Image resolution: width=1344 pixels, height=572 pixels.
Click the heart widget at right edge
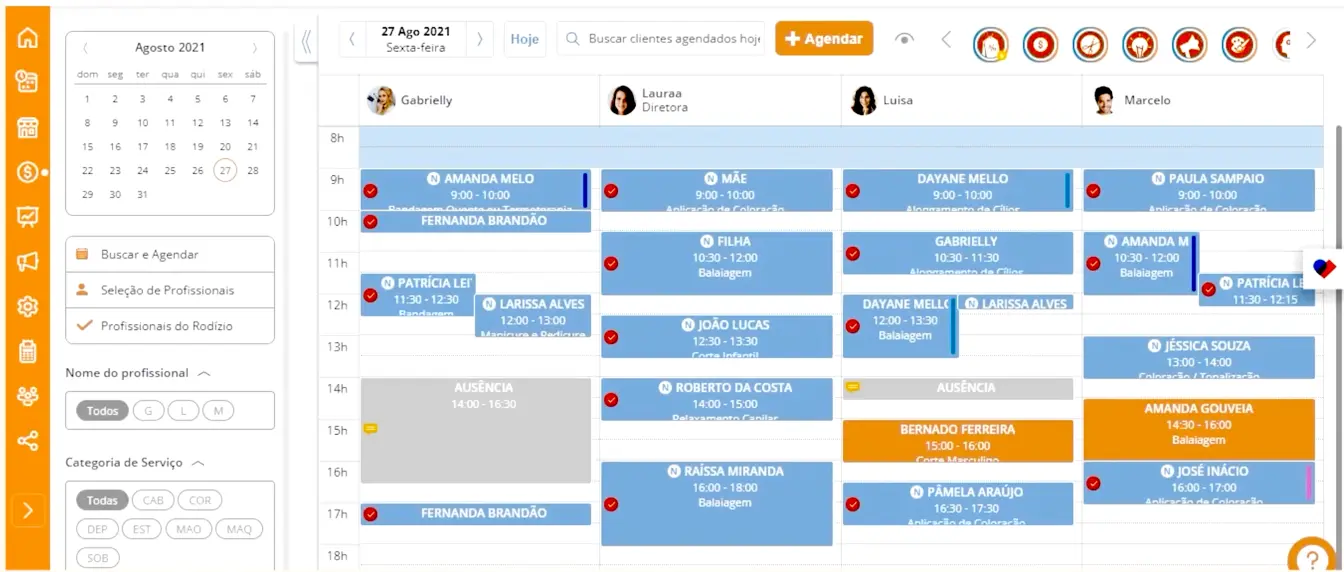click(1324, 268)
